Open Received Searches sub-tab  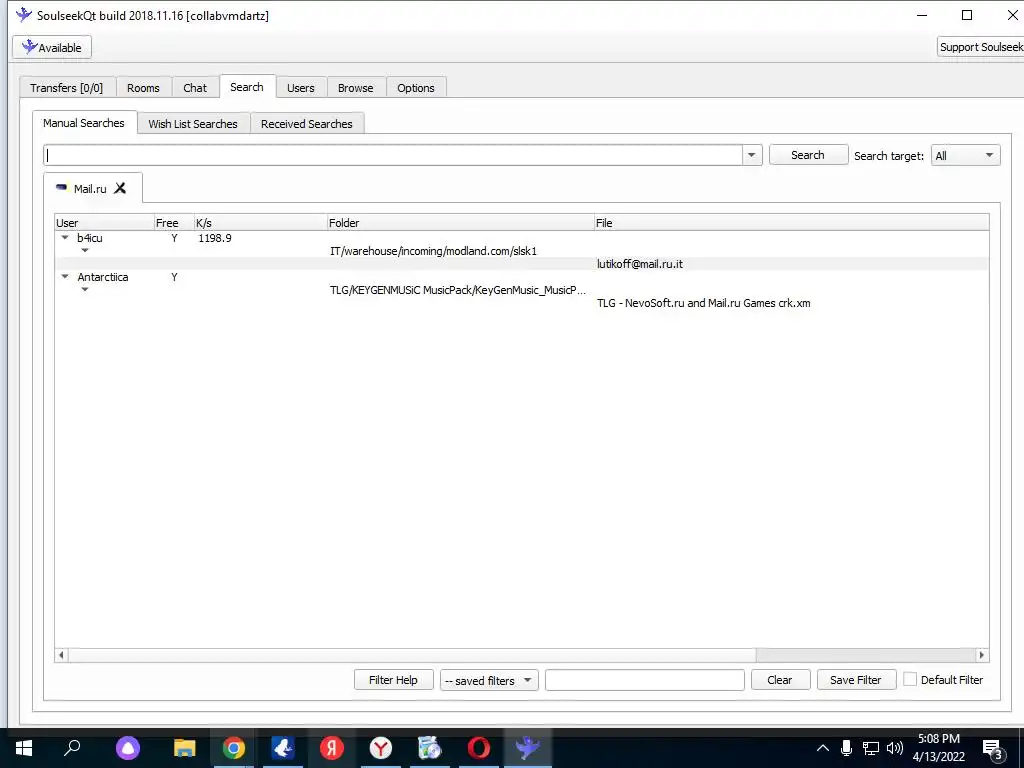coord(306,123)
